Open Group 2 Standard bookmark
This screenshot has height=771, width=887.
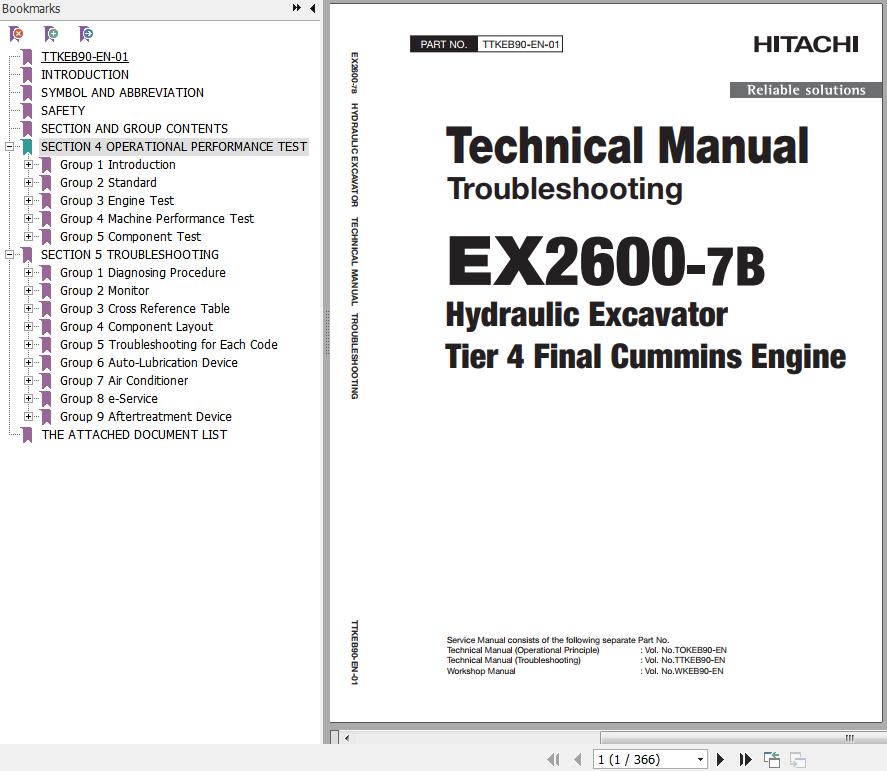click(x=108, y=183)
